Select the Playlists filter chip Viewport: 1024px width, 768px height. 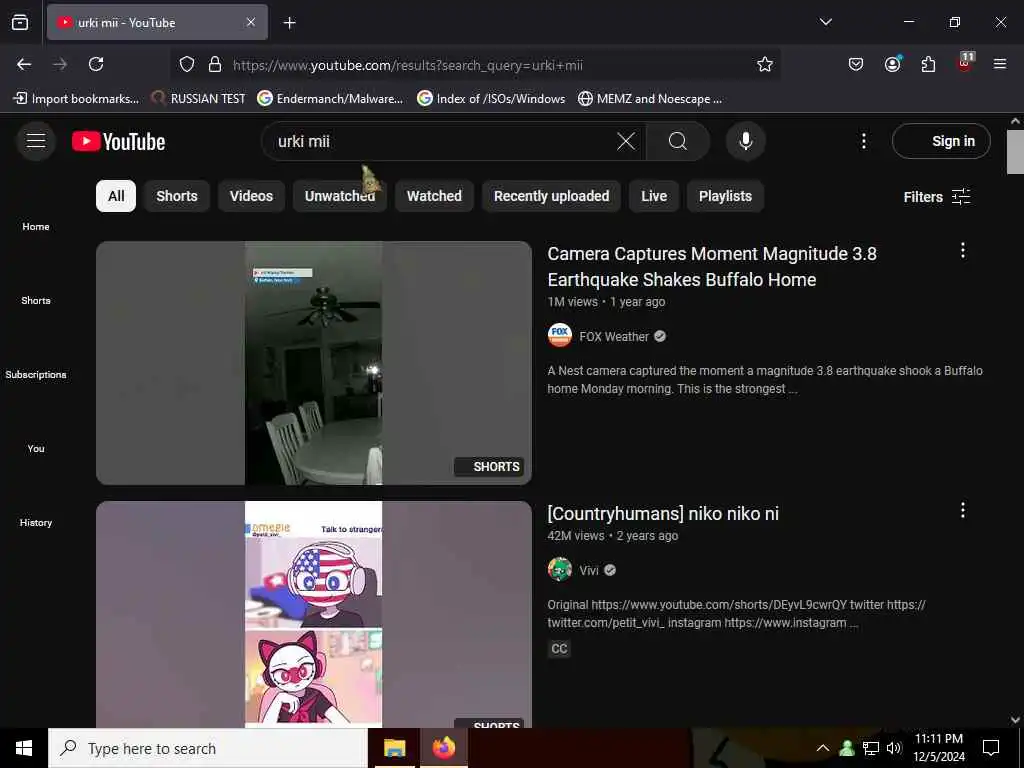click(725, 196)
